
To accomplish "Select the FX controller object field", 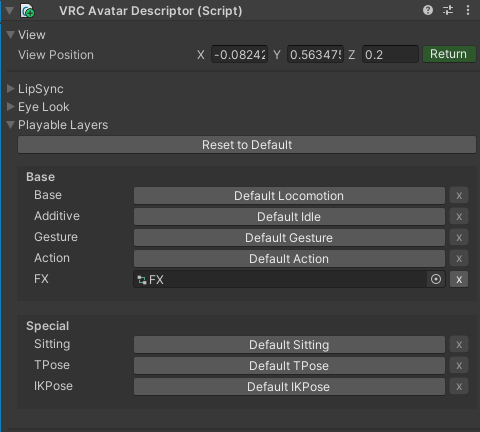I will coord(280,279).
